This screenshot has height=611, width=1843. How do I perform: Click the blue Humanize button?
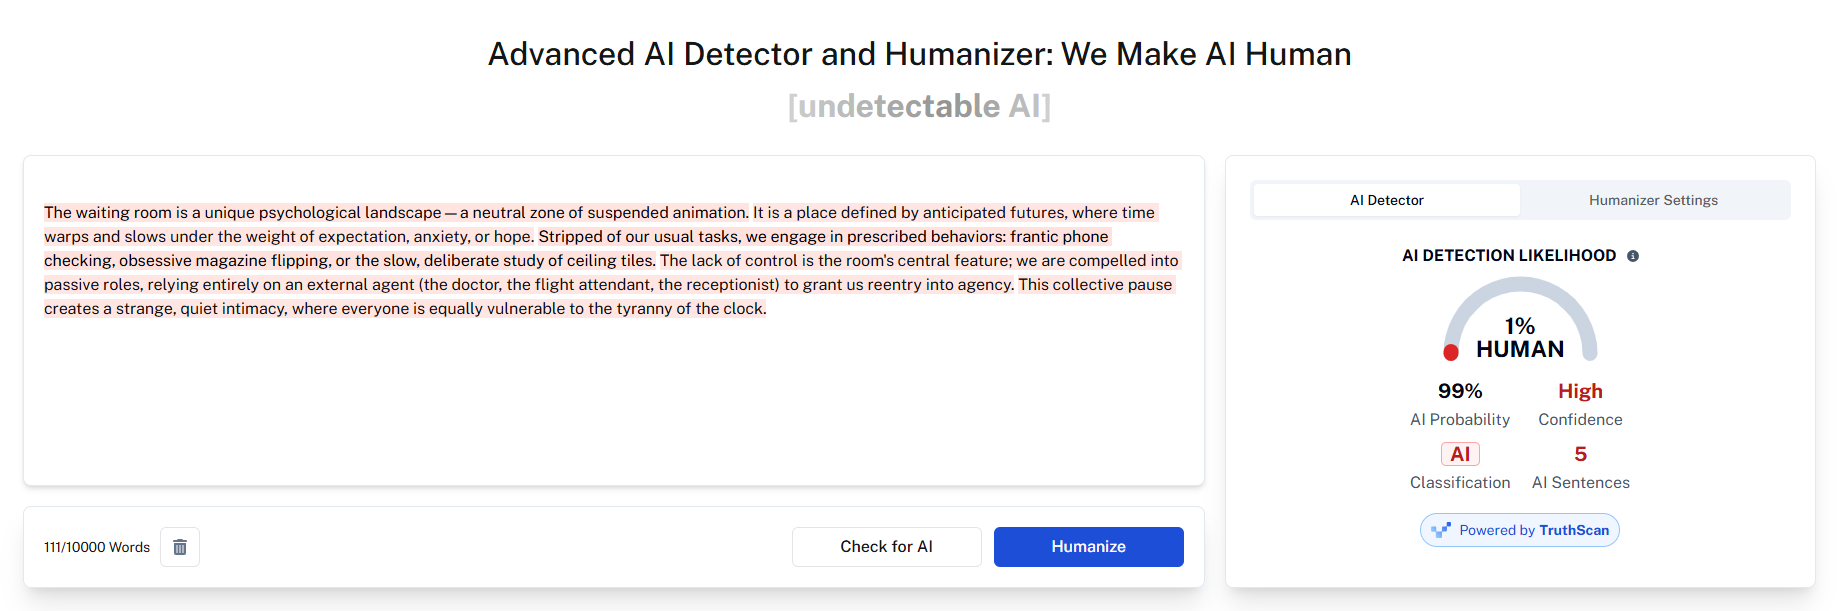coord(1088,547)
